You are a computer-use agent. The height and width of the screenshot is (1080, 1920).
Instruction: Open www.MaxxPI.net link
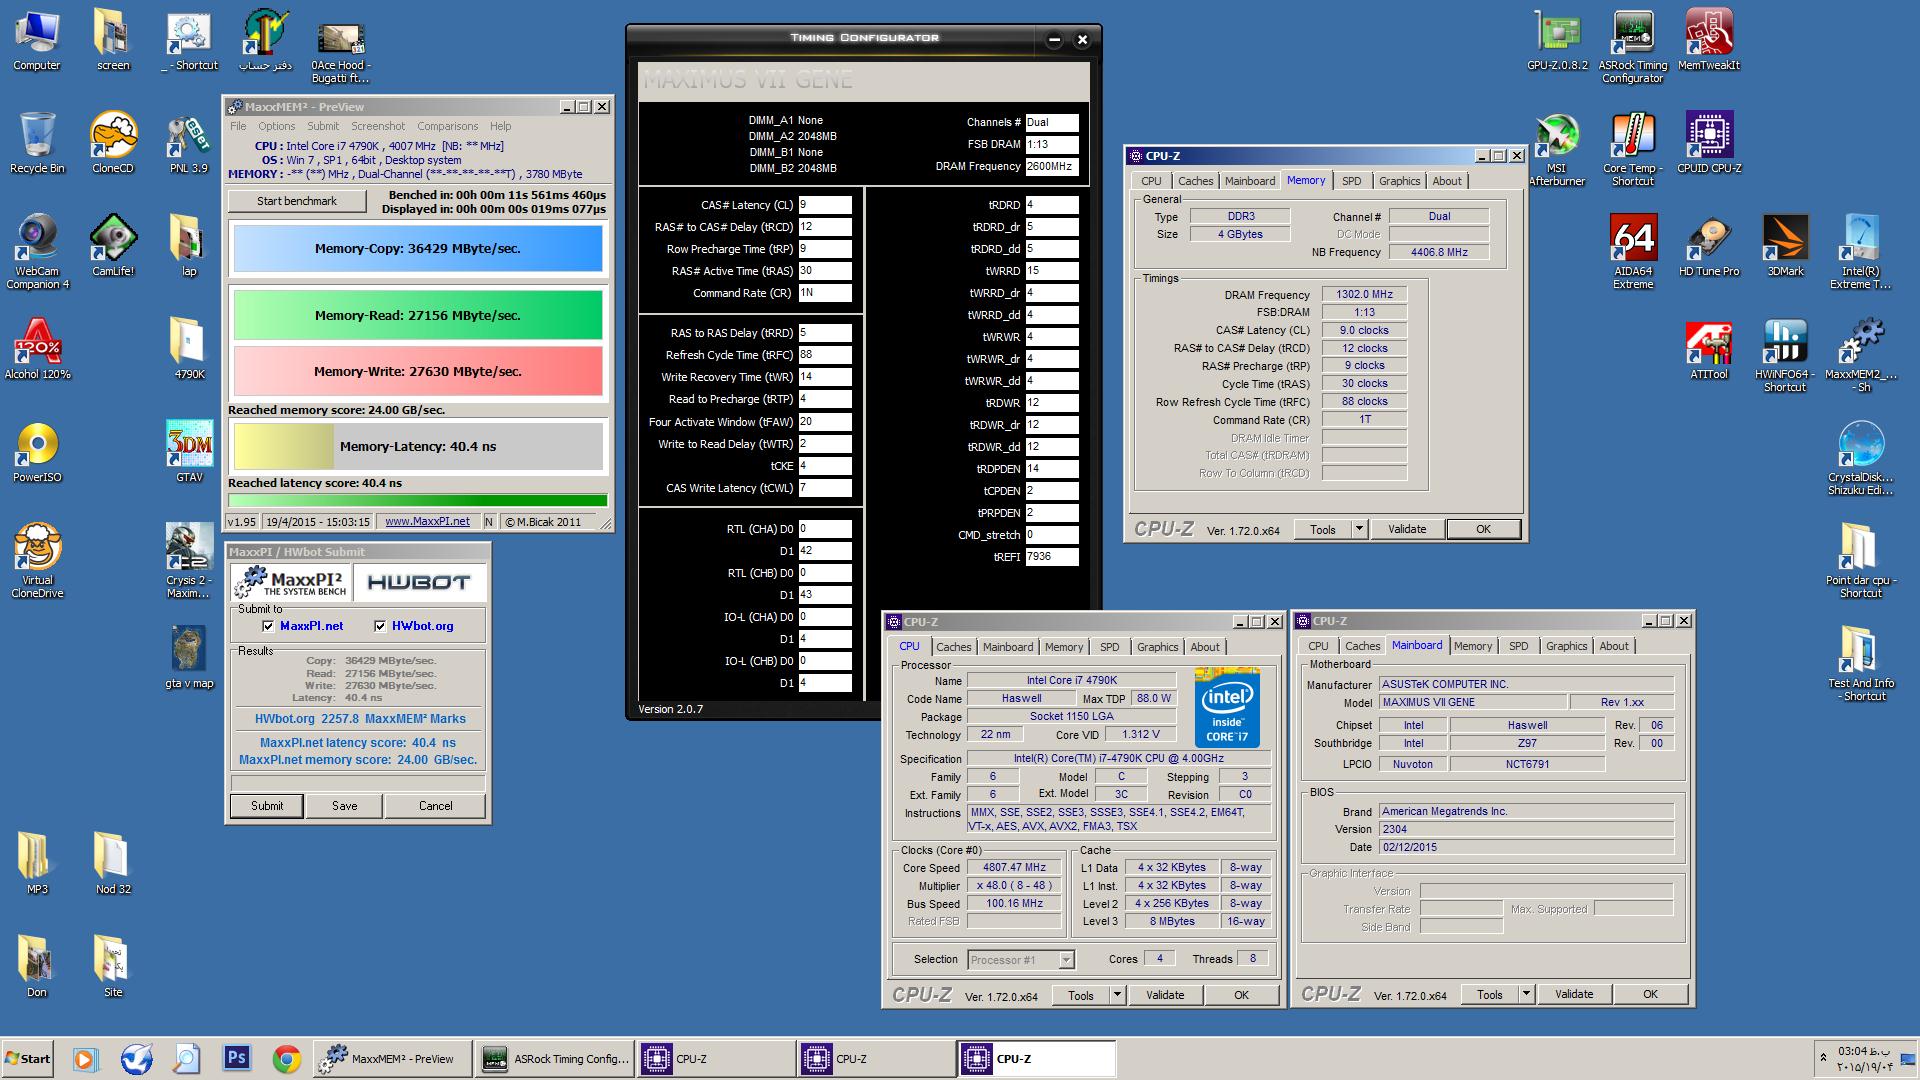pyautogui.click(x=427, y=522)
